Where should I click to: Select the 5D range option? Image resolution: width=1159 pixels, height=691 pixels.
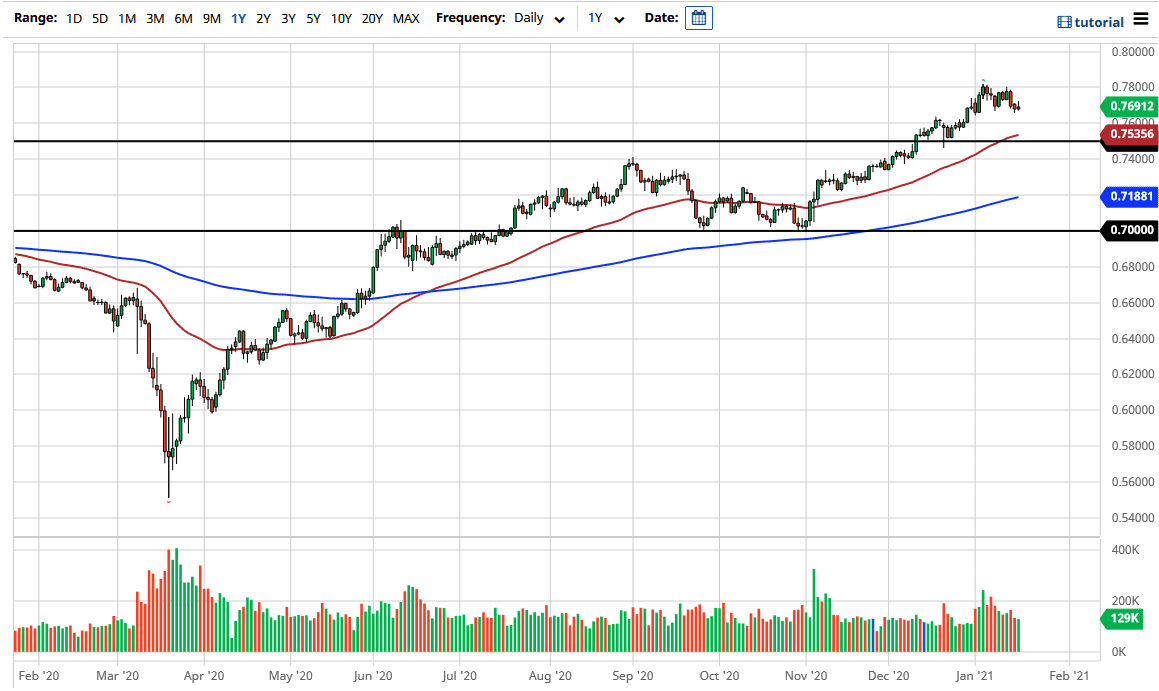[x=98, y=18]
